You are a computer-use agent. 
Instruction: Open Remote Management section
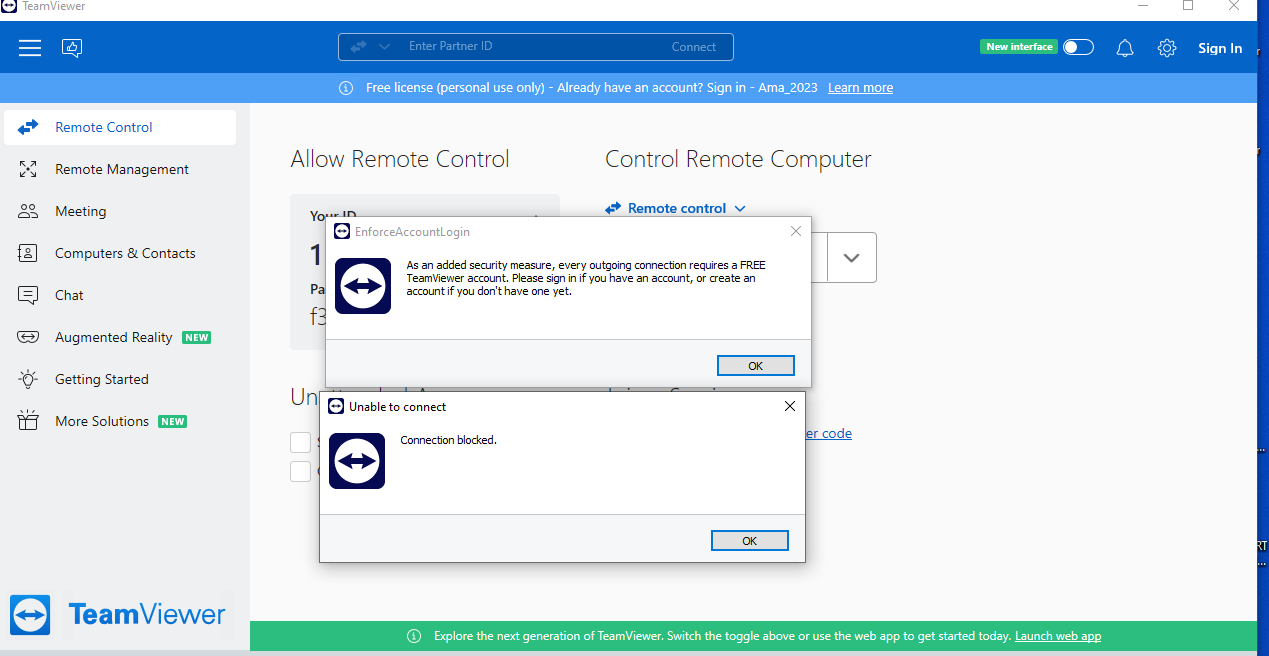120,169
